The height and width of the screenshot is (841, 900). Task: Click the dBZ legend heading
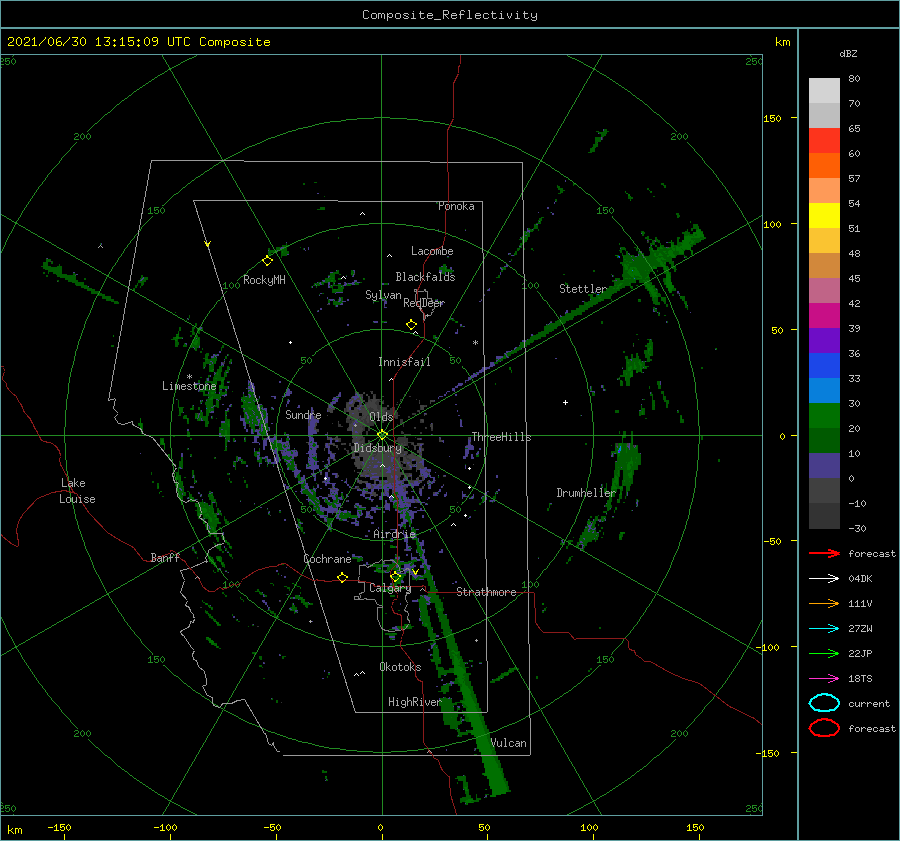click(x=848, y=53)
